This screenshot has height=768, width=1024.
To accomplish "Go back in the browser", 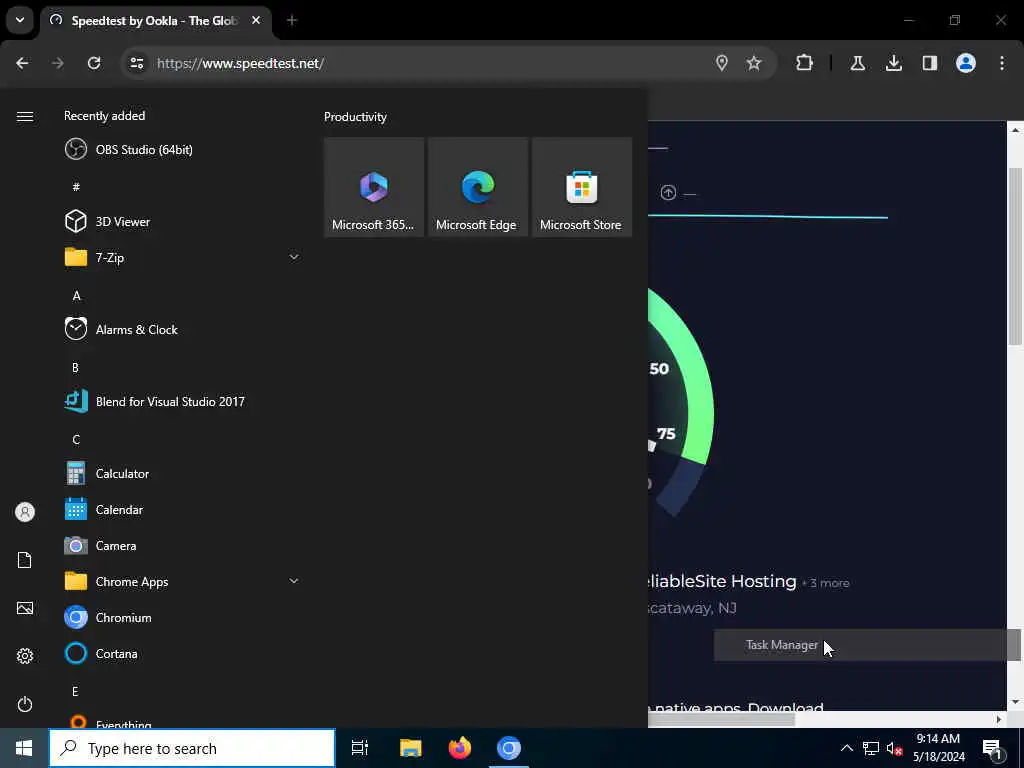I will [22, 63].
